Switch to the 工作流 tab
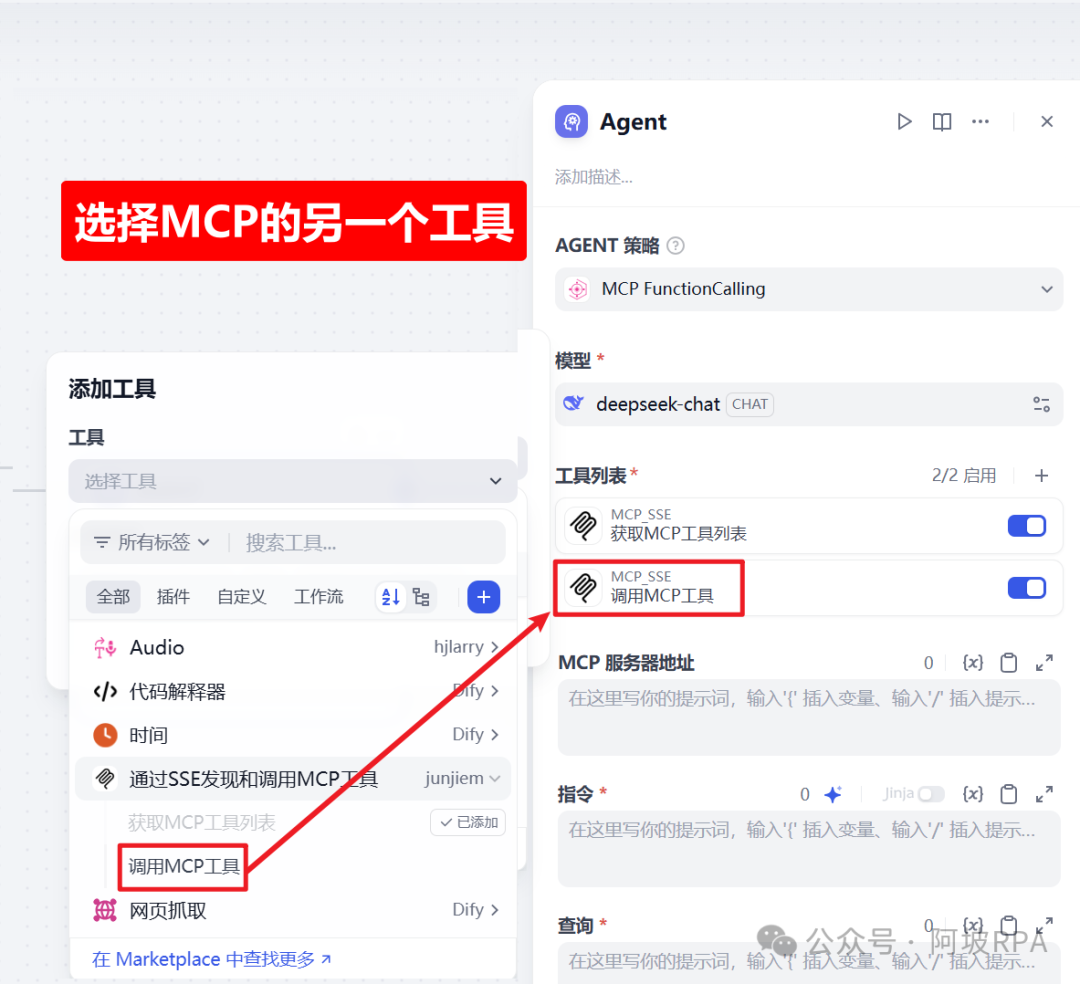The width and height of the screenshot is (1080, 984). pyautogui.click(x=318, y=596)
